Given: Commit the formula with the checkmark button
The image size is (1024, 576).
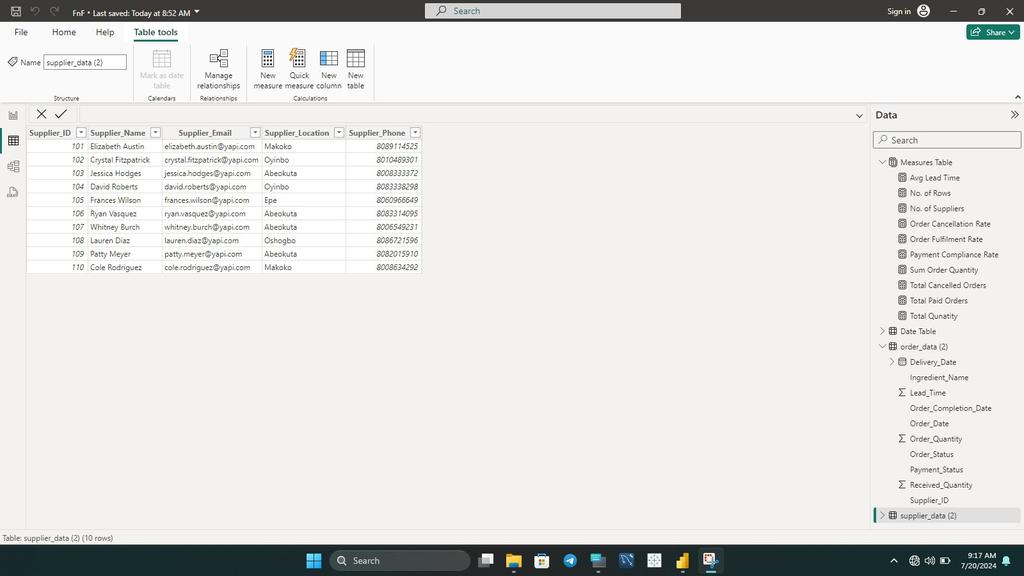Looking at the screenshot, I should (61, 114).
